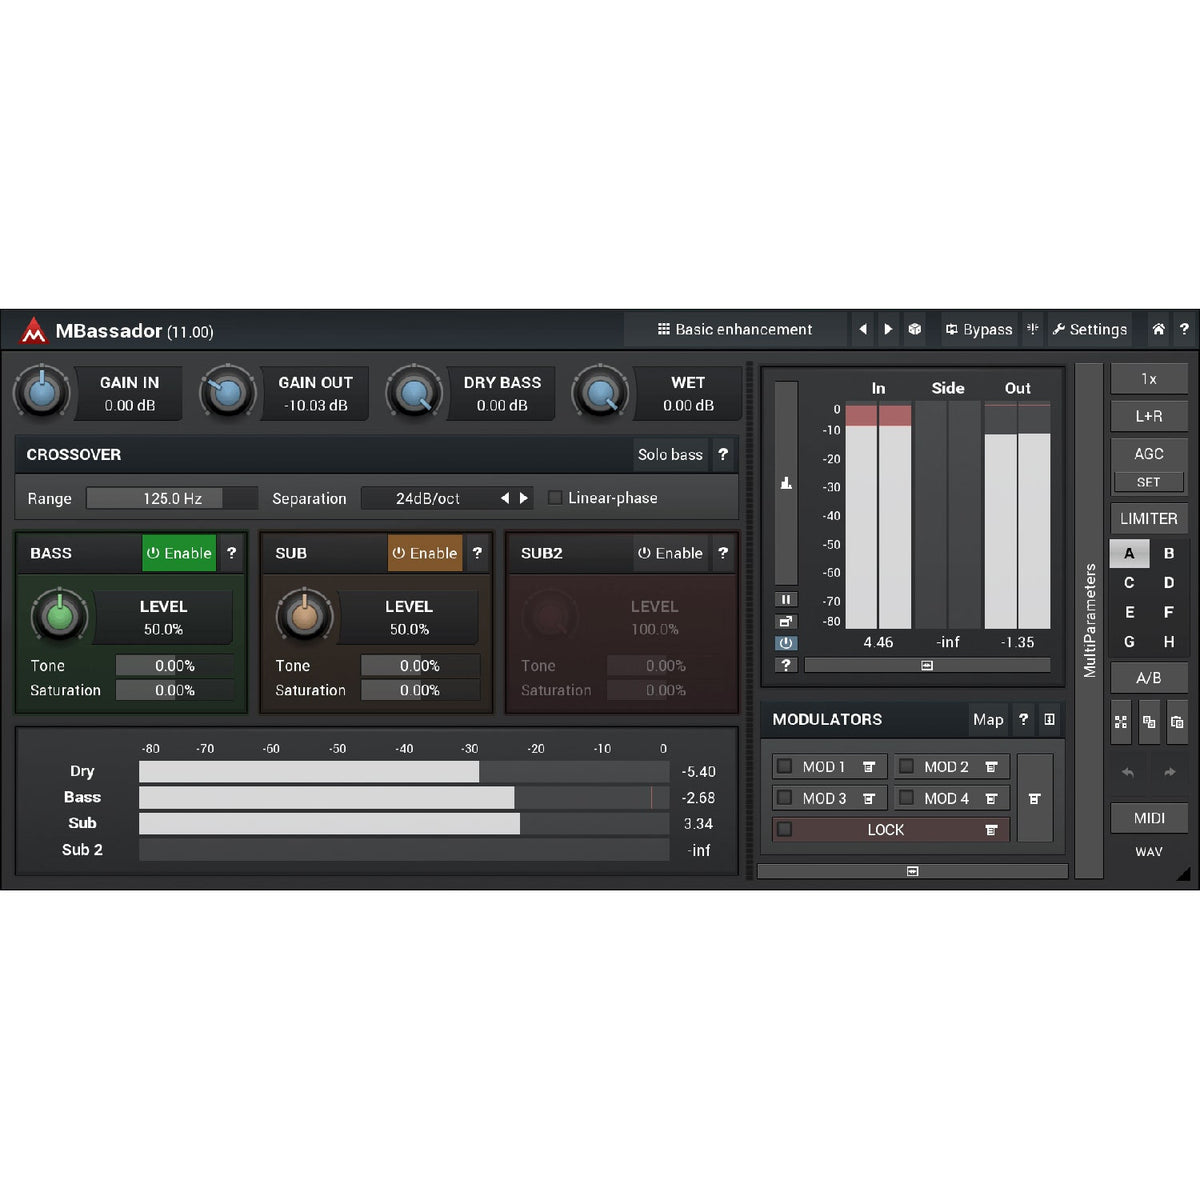Select preset slot A
Screen dimensions: 1200x1200
click(x=1129, y=553)
